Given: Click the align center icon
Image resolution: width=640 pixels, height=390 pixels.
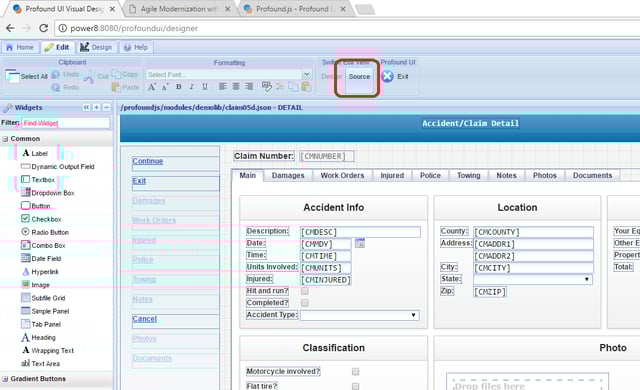Looking at the screenshot, I should (x=236, y=86).
